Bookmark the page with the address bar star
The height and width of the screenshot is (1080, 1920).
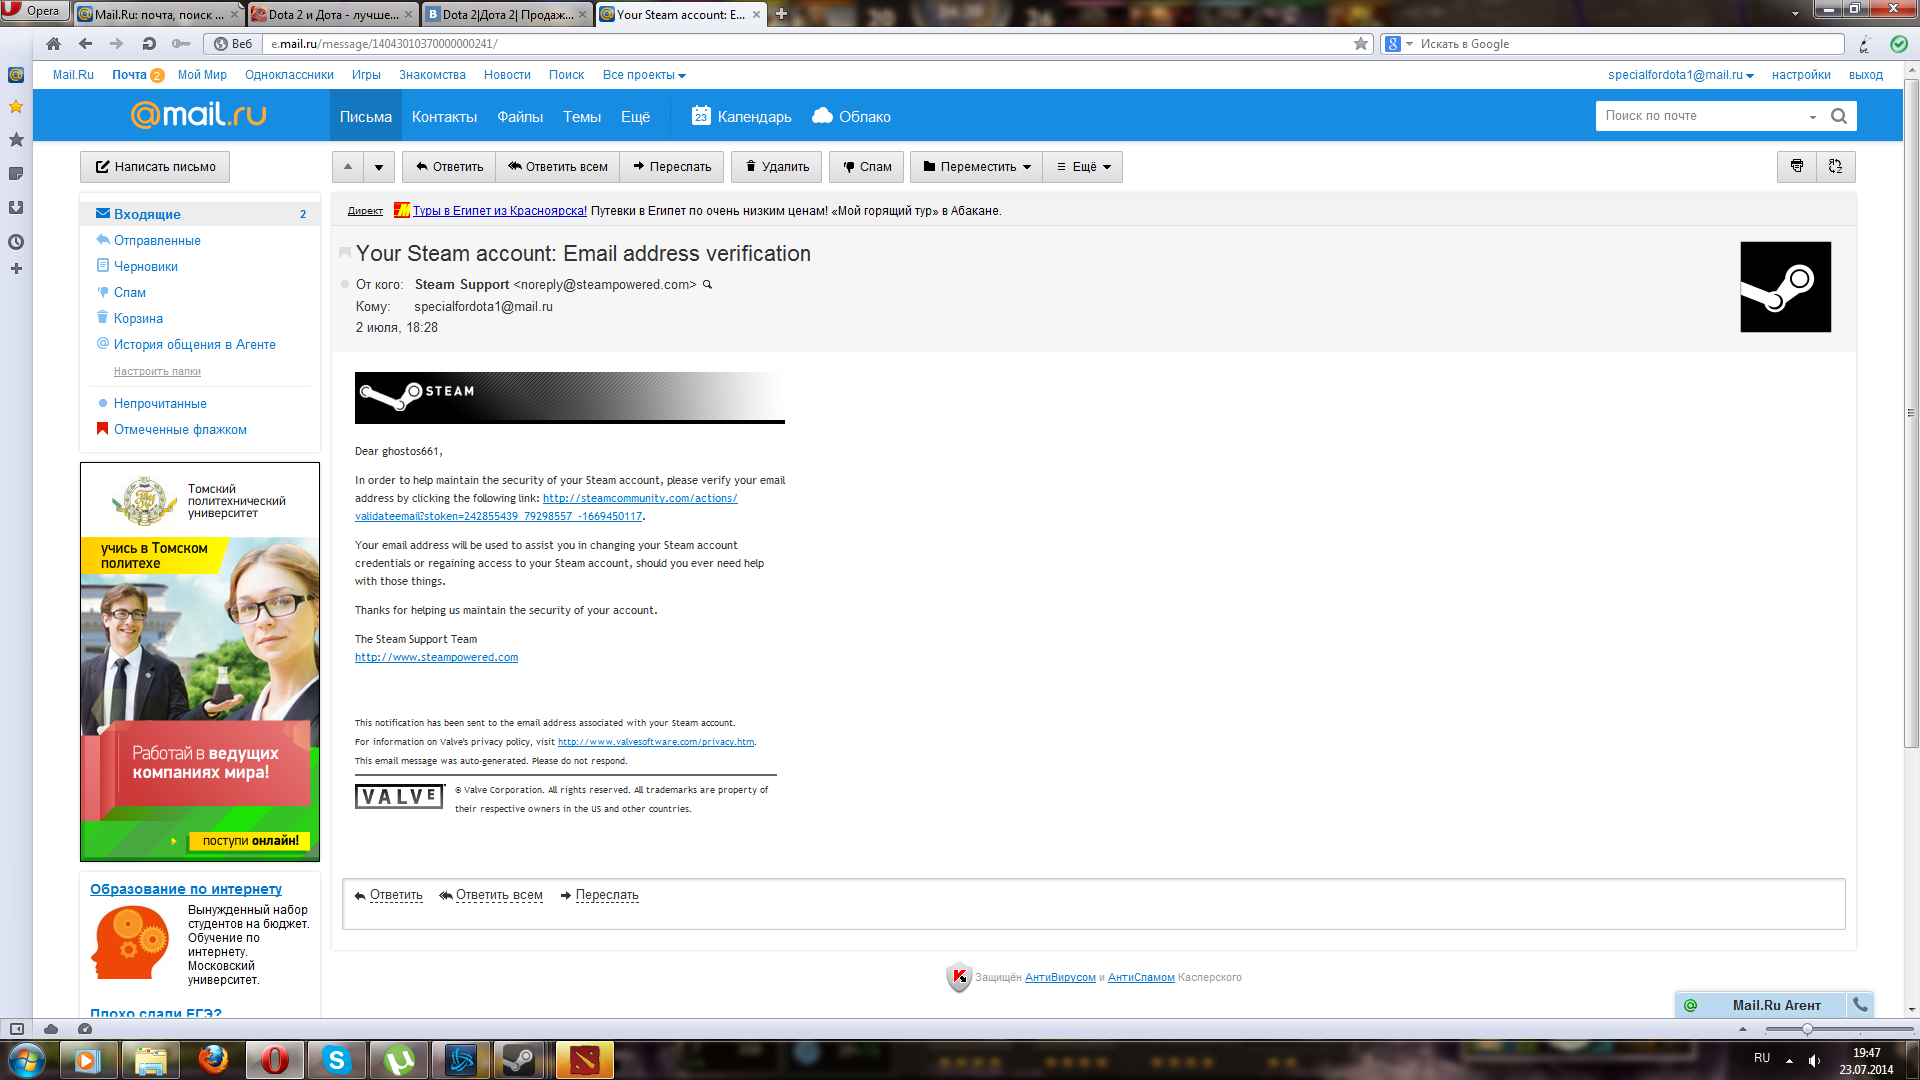pyautogui.click(x=1360, y=44)
